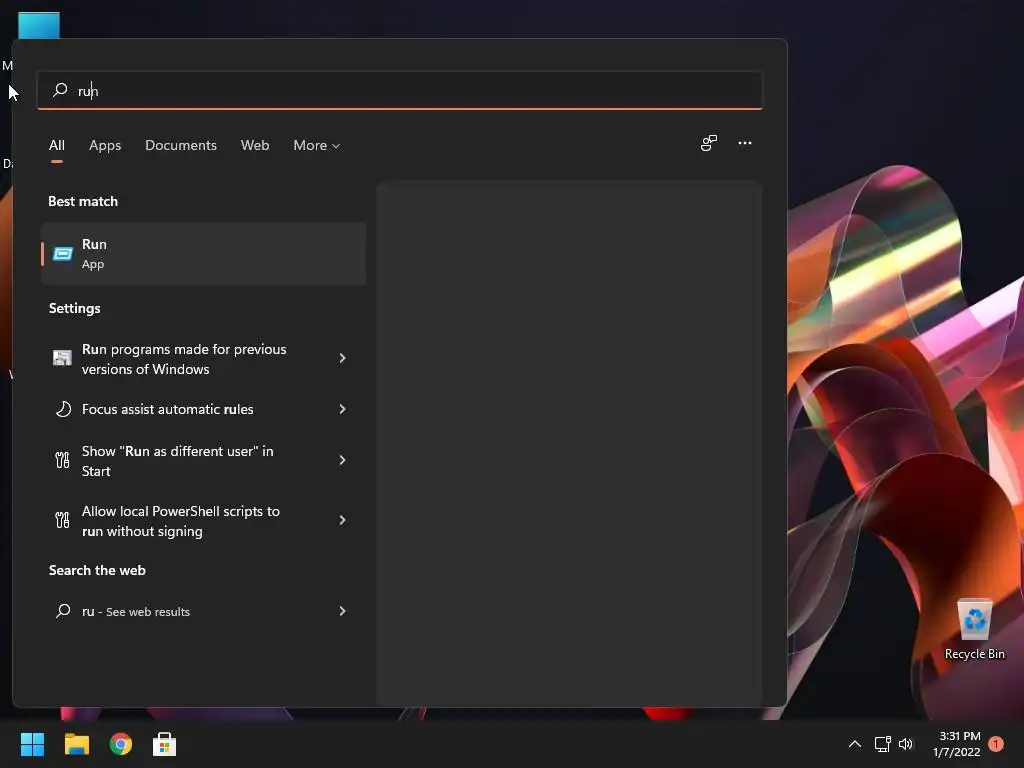The width and height of the screenshot is (1024, 768).
Task: Expand arrow for Run programs made for previous versions
Action: click(342, 358)
